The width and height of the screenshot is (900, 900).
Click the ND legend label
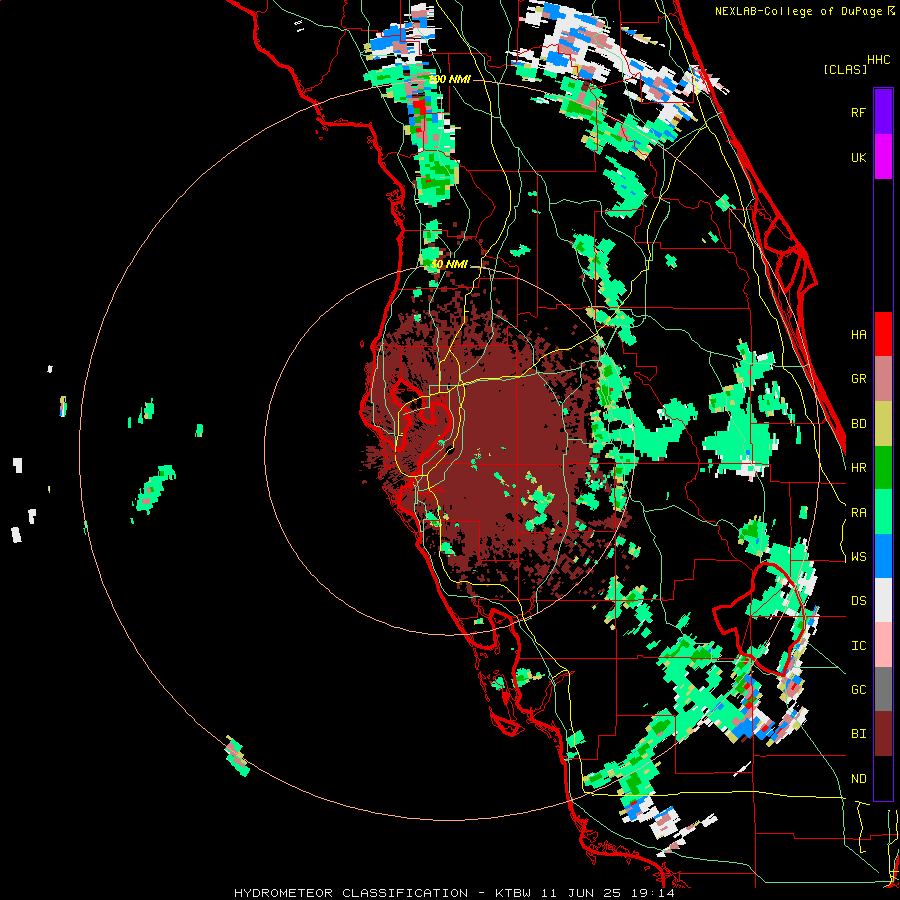(x=858, y=779)
